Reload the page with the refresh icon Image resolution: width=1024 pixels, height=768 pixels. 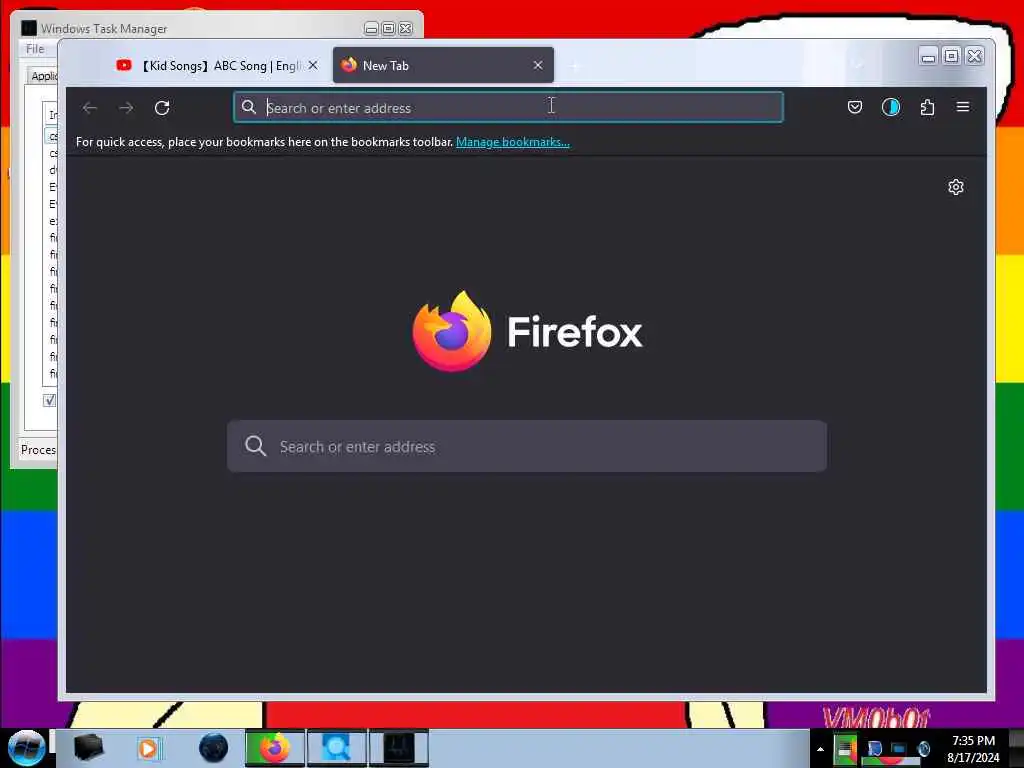coord(162,108)
